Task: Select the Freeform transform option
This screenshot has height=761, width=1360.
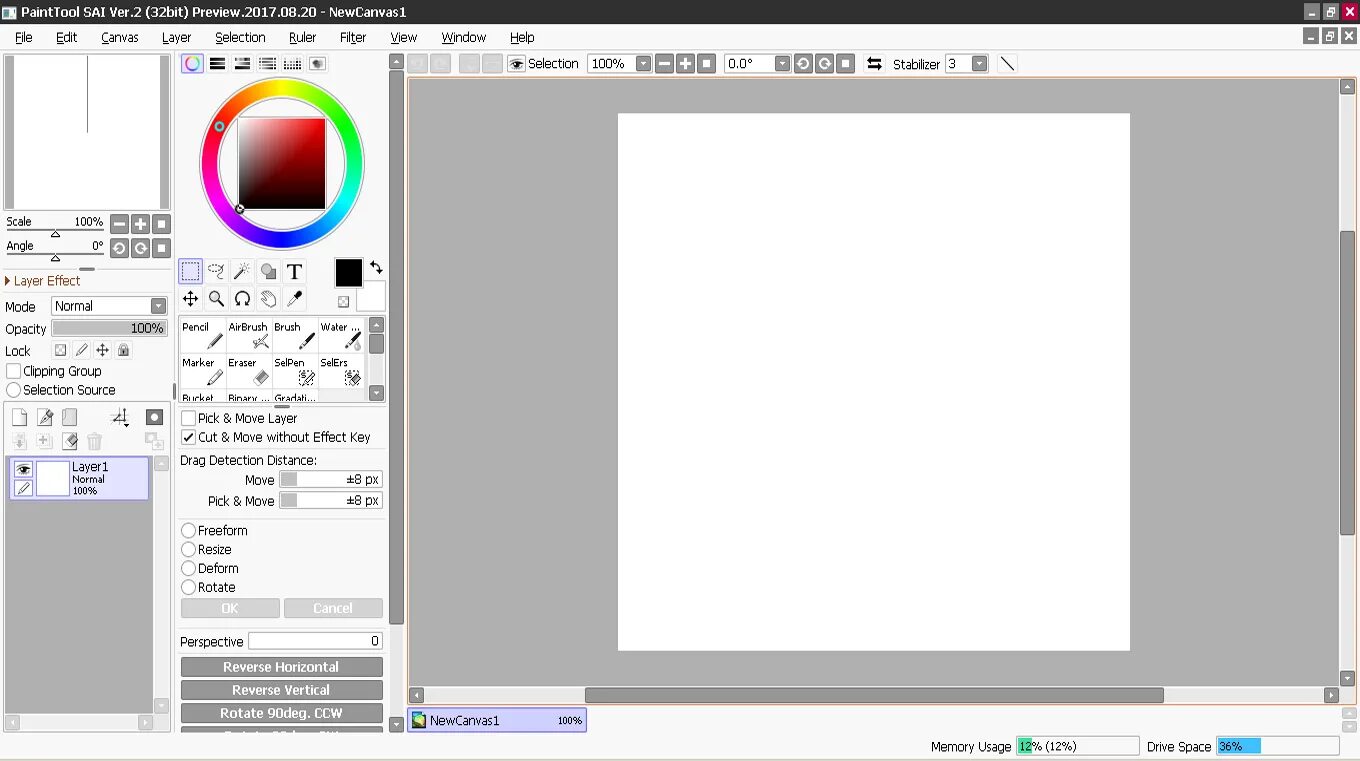Action: 188,531
